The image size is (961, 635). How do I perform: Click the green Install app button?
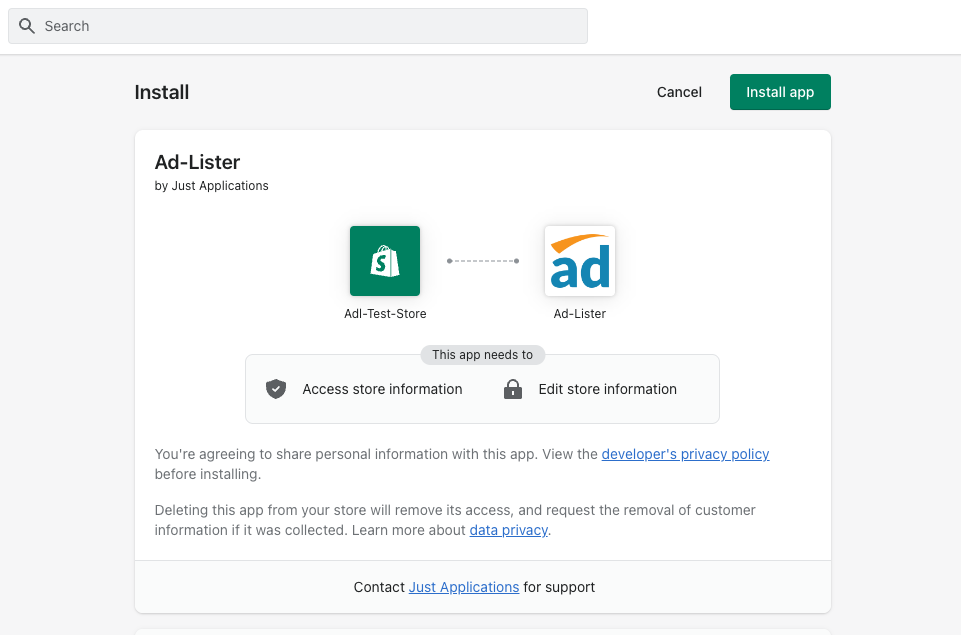coord(780,92)
